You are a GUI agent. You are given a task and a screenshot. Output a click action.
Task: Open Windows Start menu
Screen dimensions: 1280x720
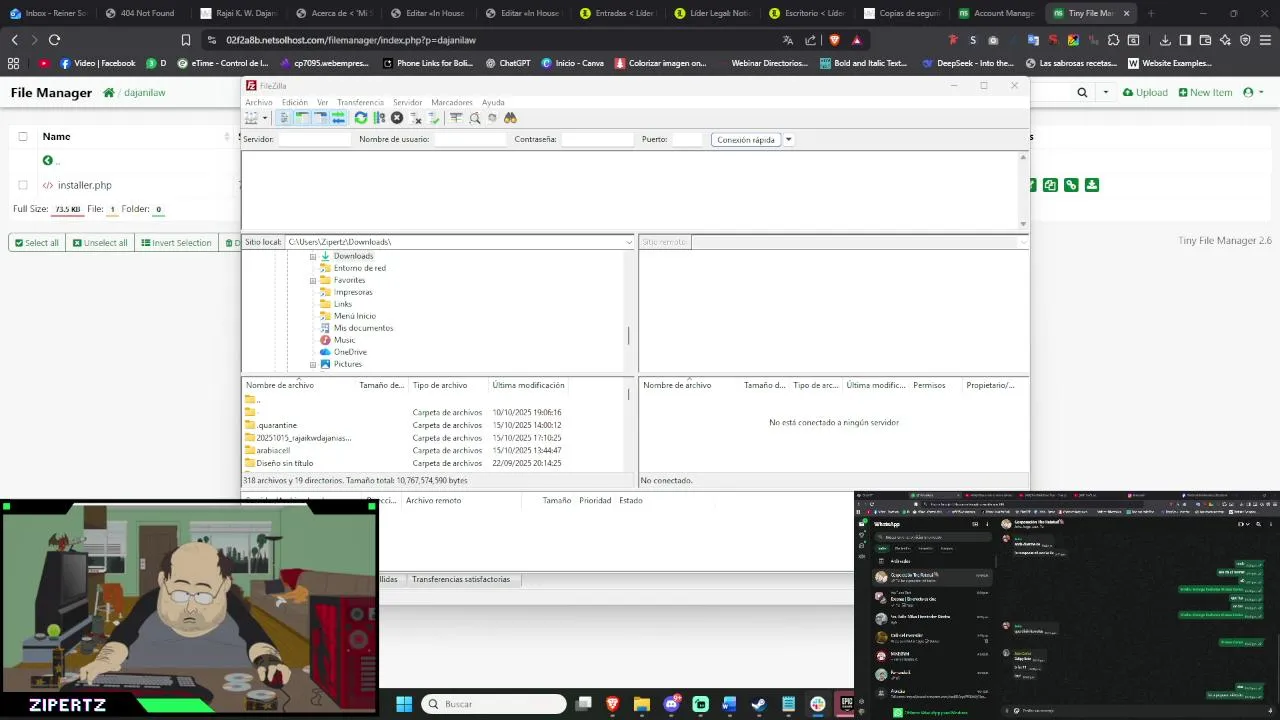[404, 704]
